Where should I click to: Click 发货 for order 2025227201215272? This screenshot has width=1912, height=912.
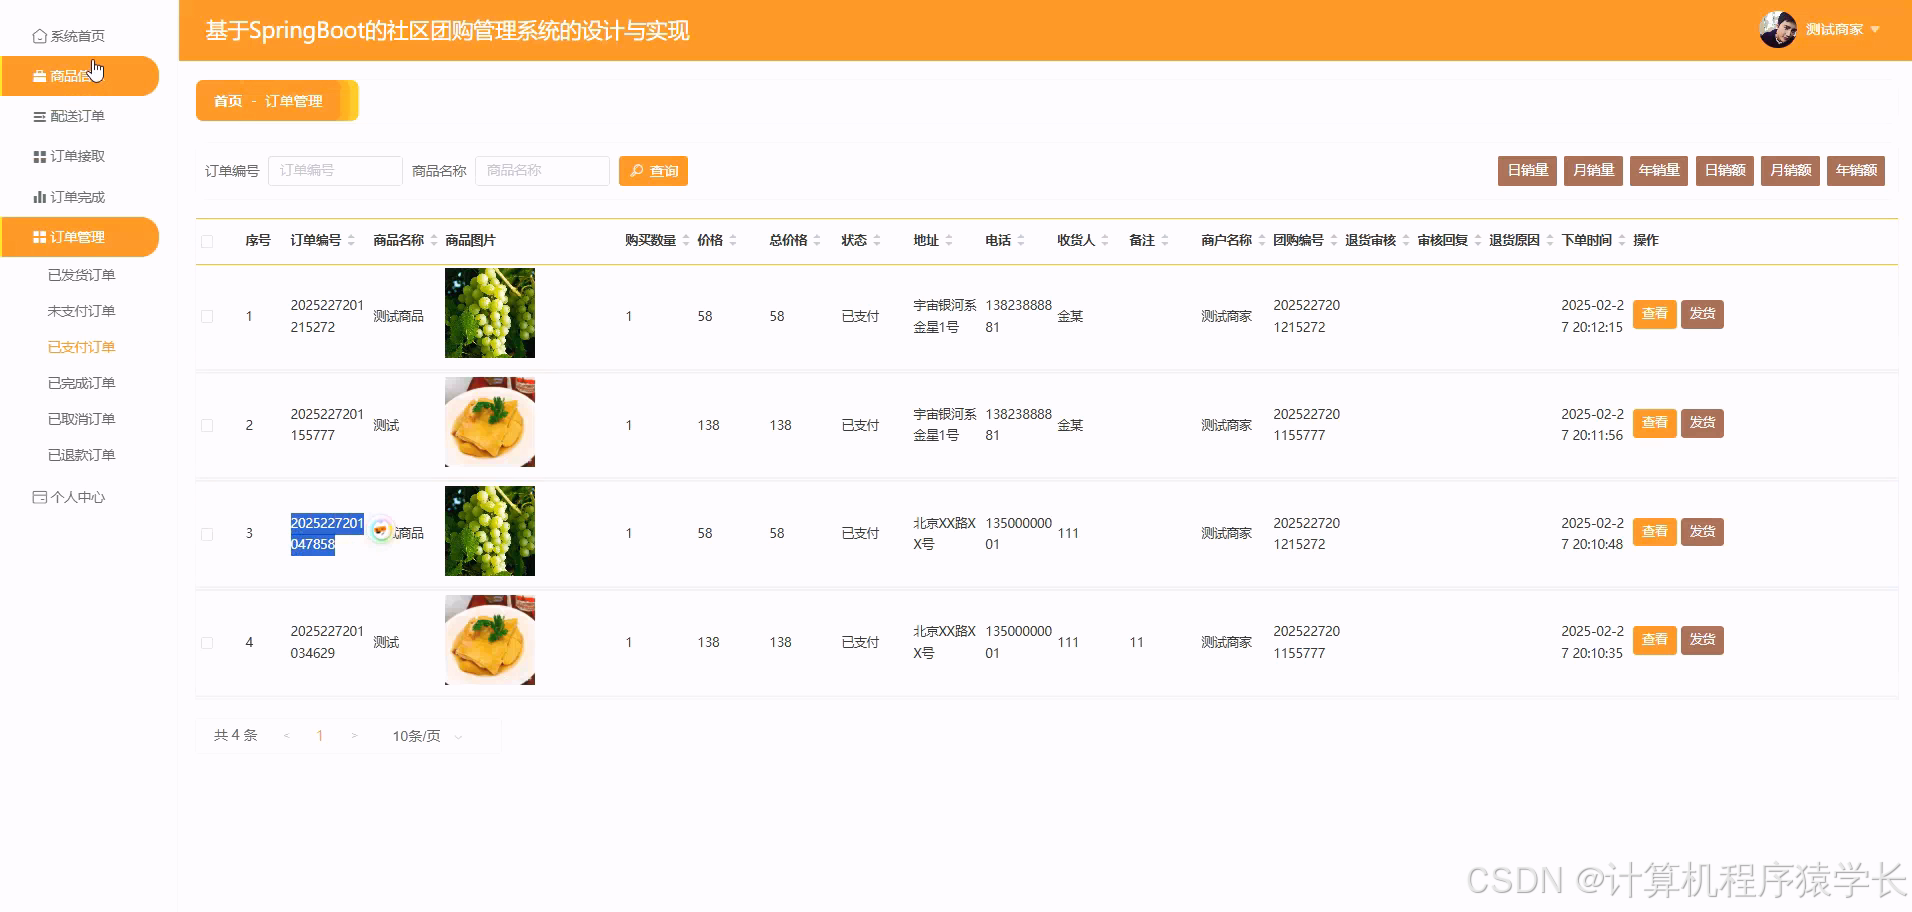pos(1702,314)
